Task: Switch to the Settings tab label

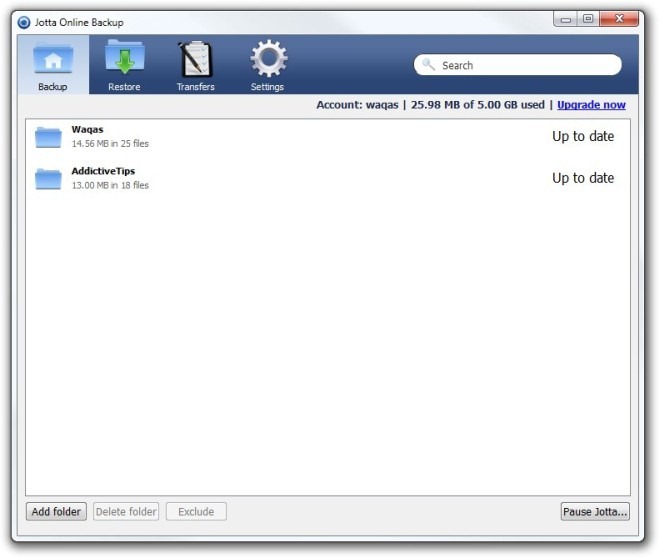Action: coord(267,87)
